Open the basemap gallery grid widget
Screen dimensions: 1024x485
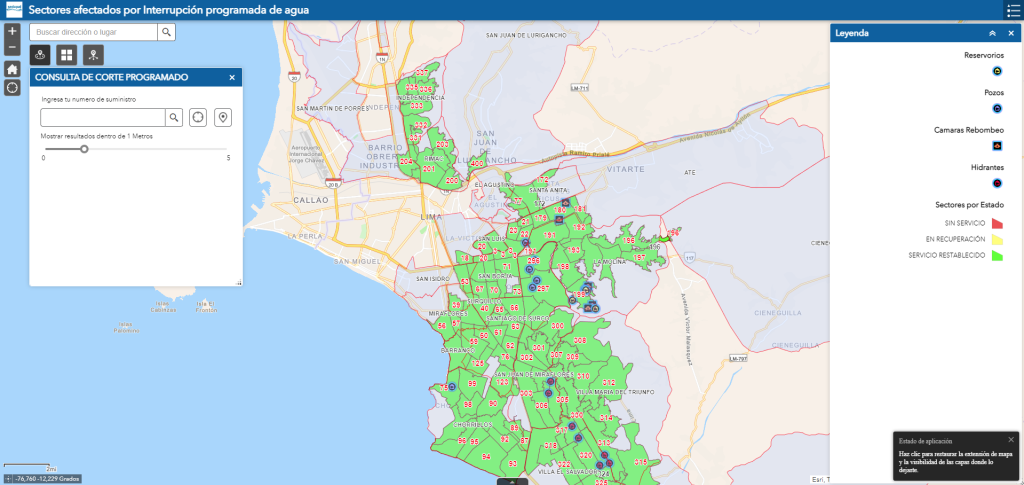(x=66, y=55)
